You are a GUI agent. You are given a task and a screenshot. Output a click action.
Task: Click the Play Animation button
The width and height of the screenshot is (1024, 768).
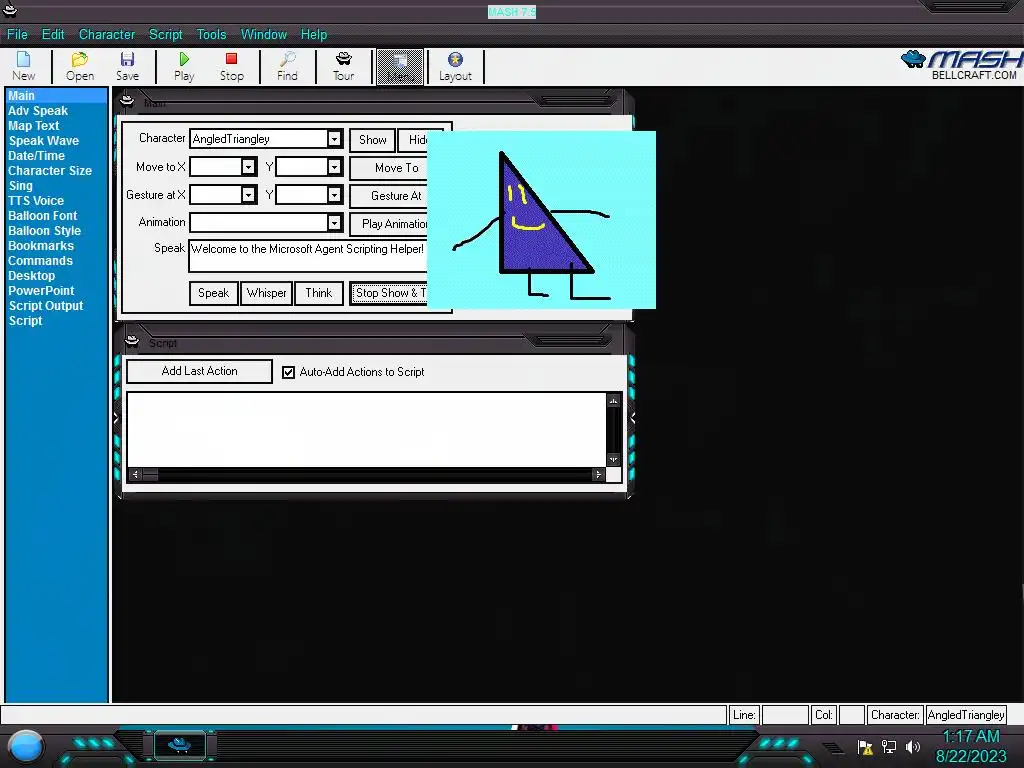click(x=389, y=224)
